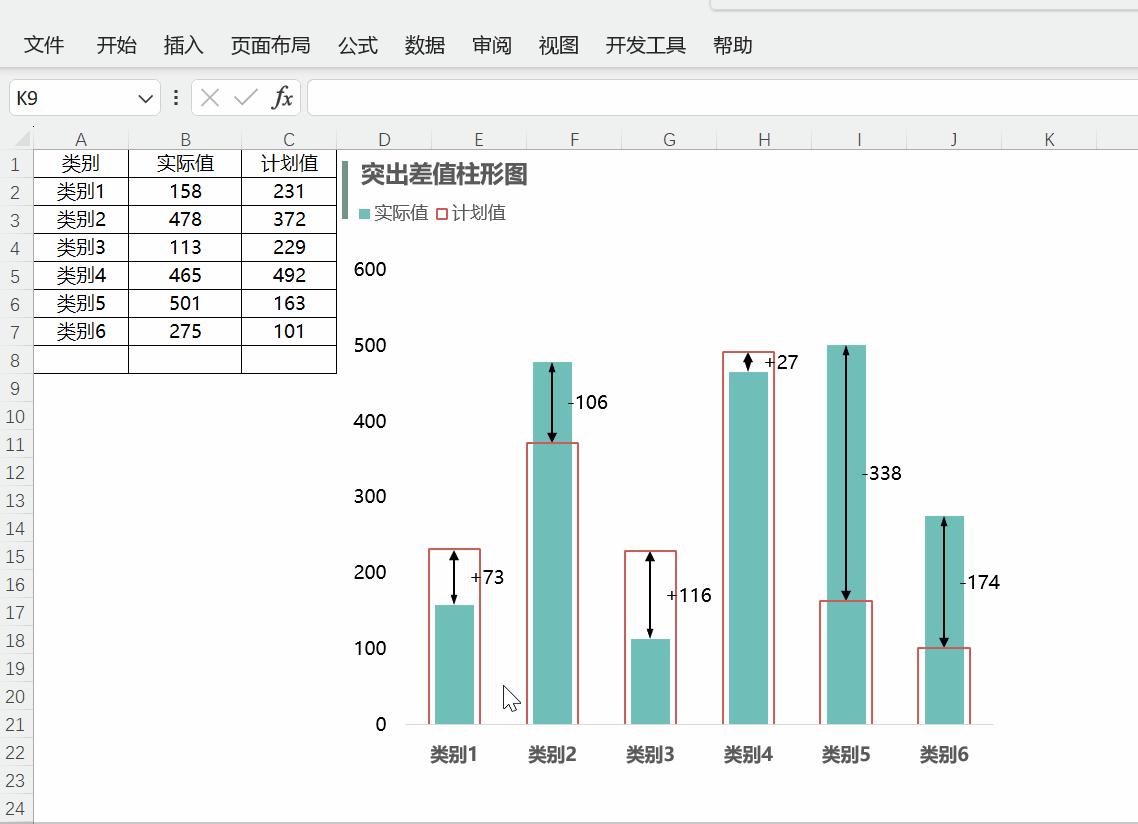
Task: Open the 帮助 menu
Action: pos(733,45)
